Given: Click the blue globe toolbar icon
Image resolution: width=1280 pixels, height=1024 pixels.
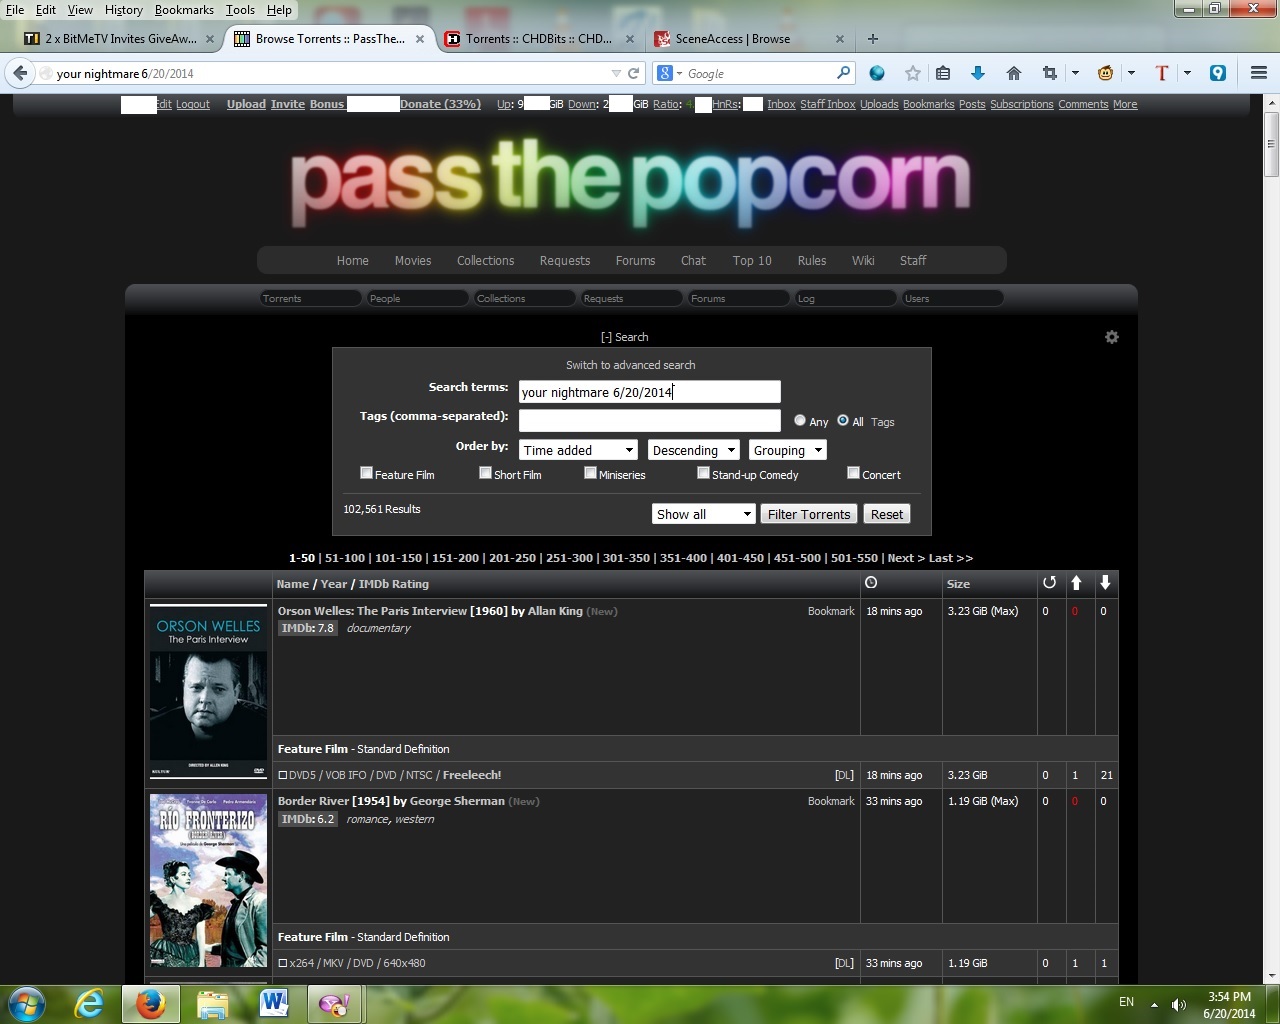Looking at the screenshot, I should (877, 73).
